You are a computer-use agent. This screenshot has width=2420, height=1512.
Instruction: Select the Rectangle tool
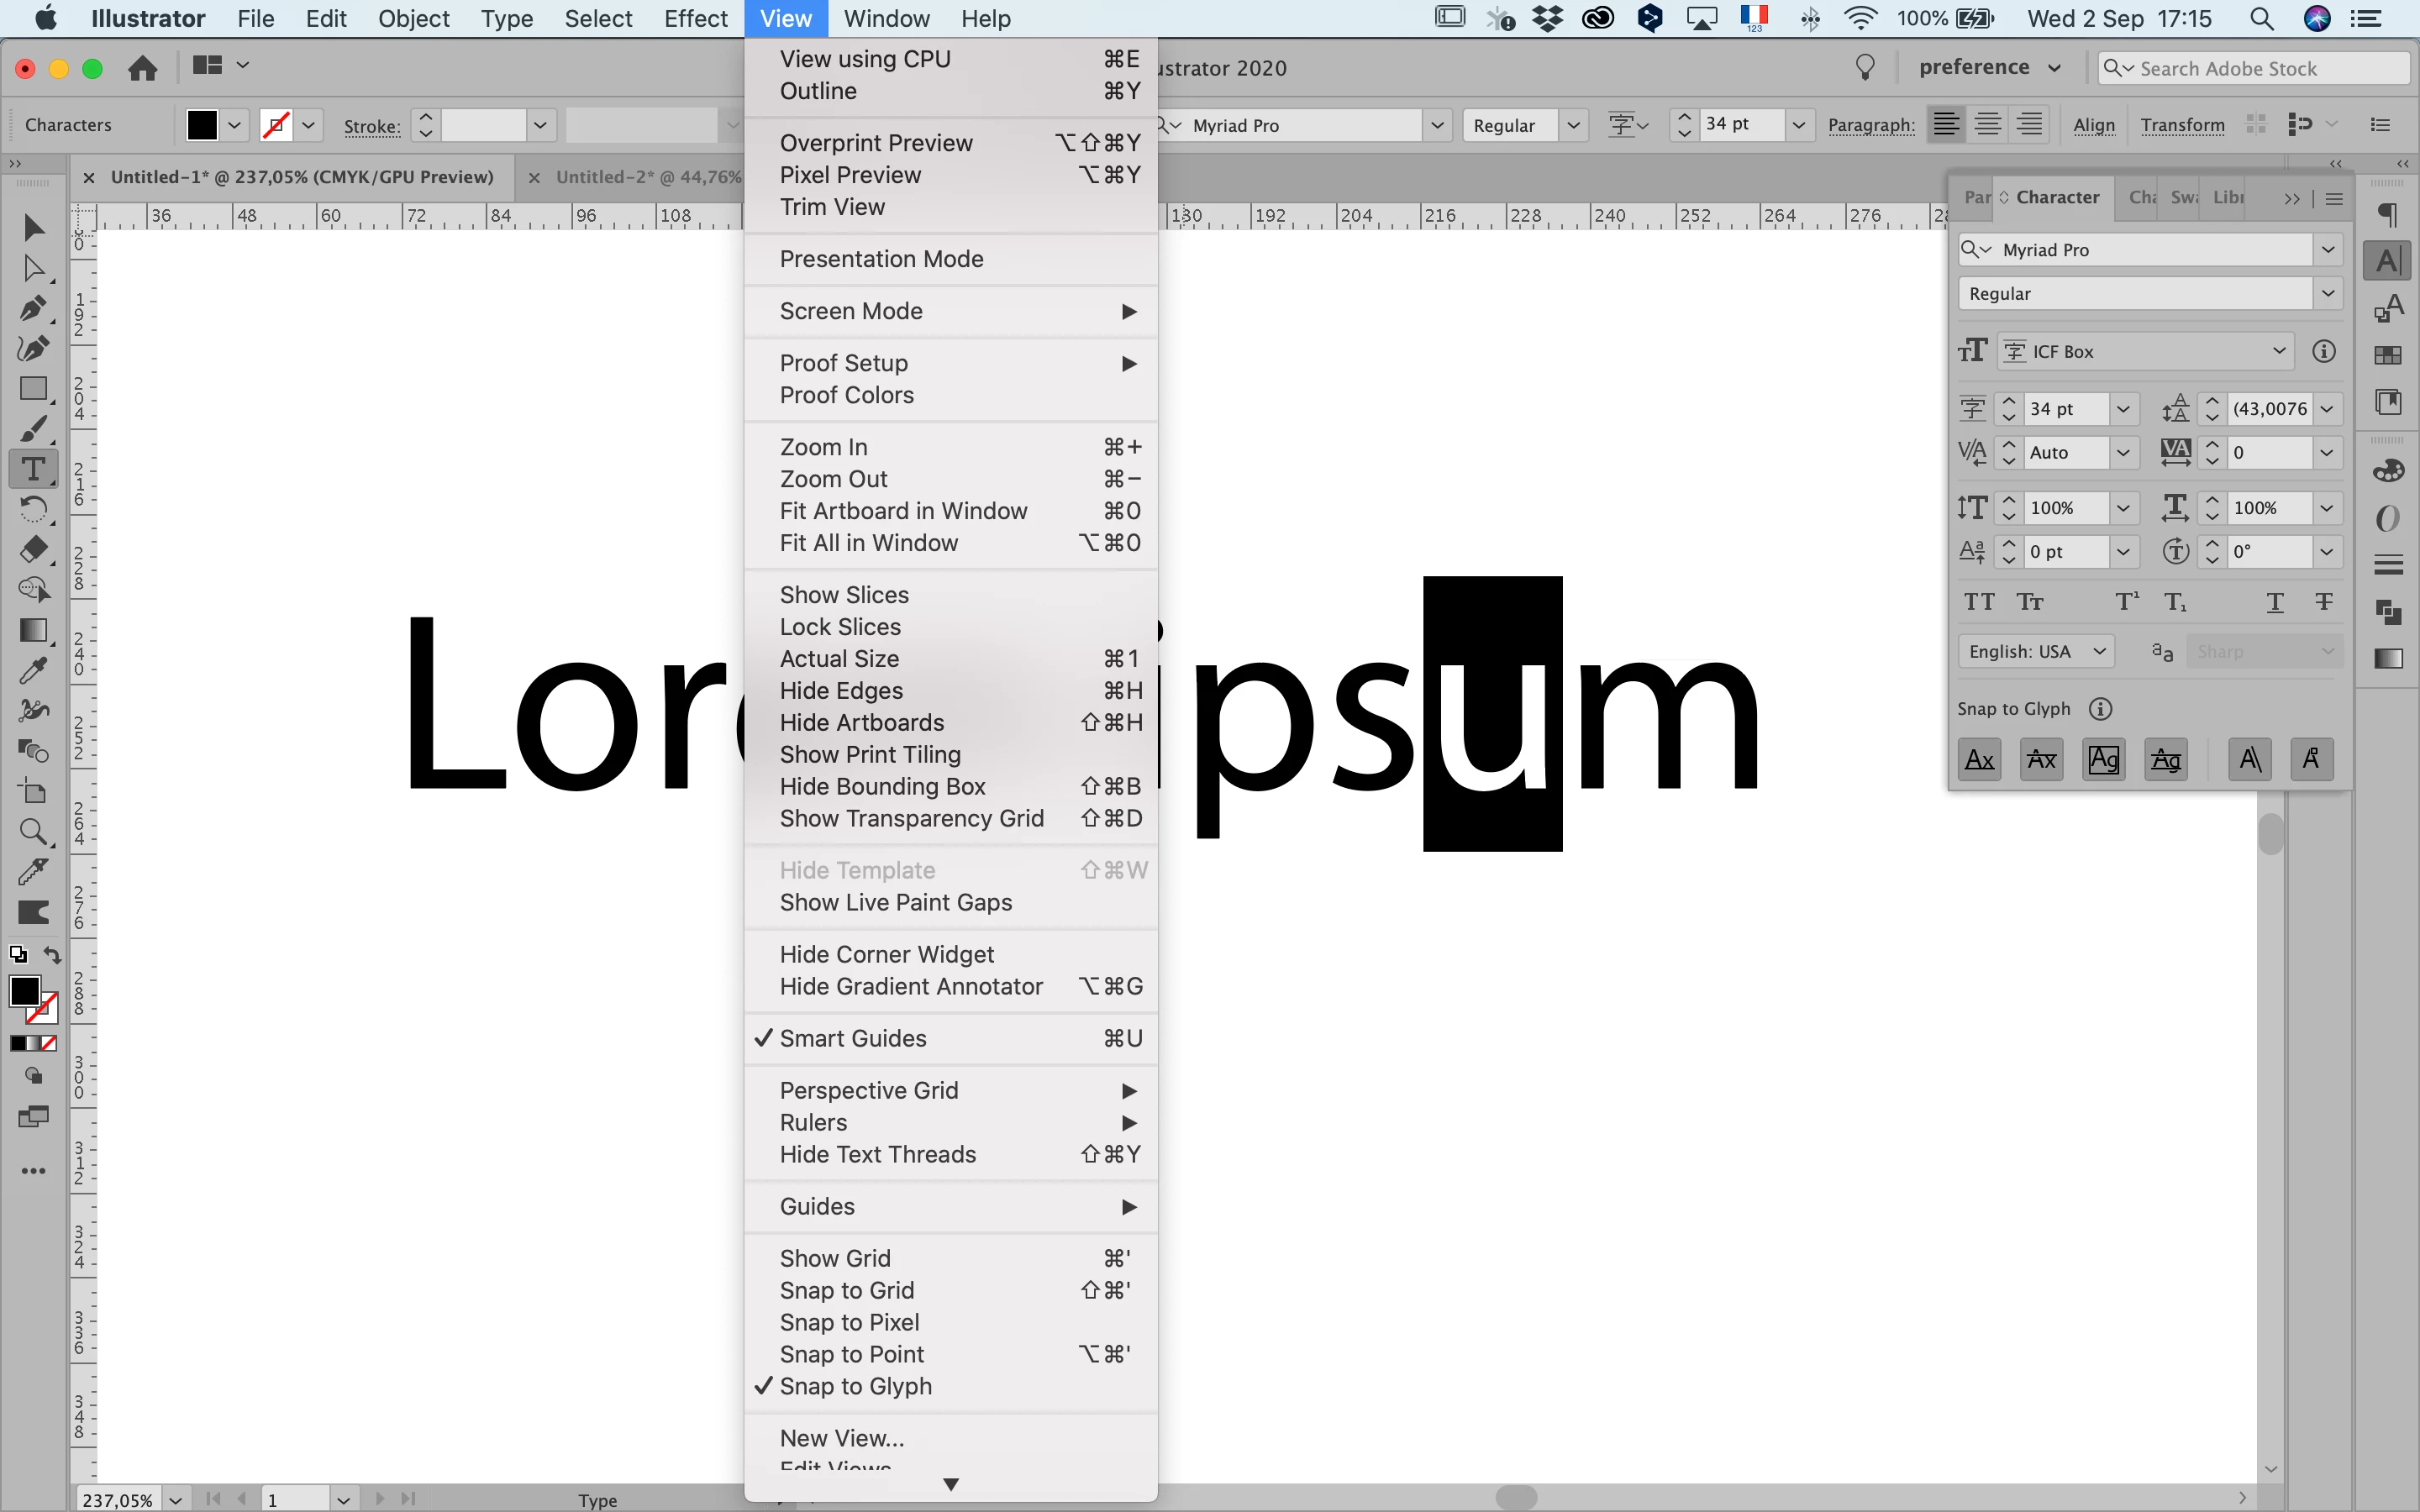pos(33,388)
